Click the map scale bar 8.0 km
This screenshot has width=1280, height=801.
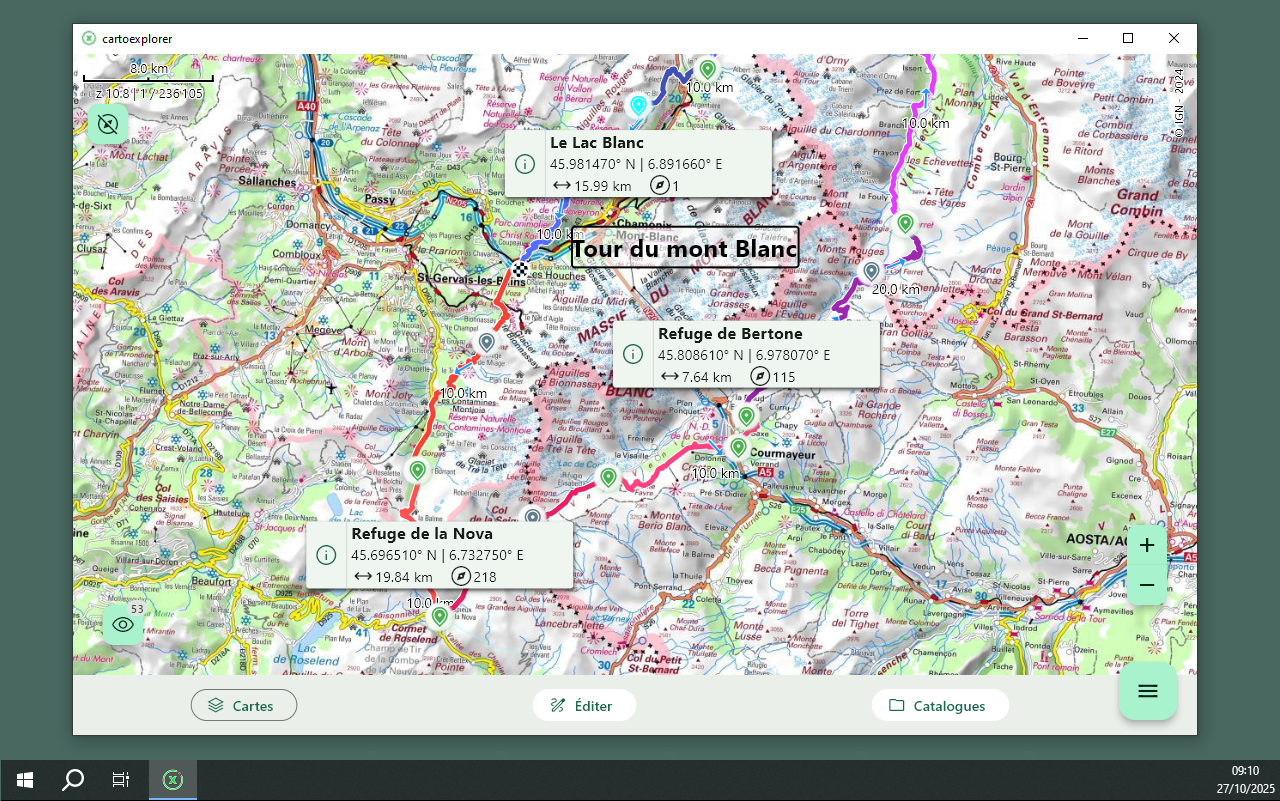point(148,74)
